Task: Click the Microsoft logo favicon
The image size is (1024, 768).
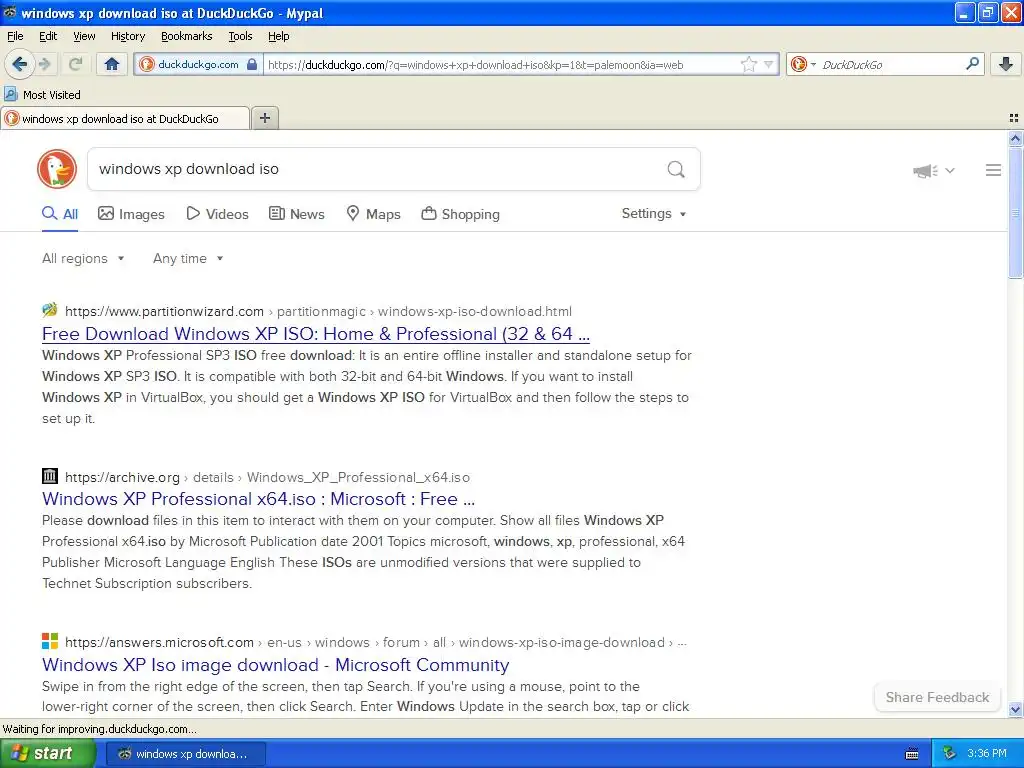Action: [x=50, y=641]
